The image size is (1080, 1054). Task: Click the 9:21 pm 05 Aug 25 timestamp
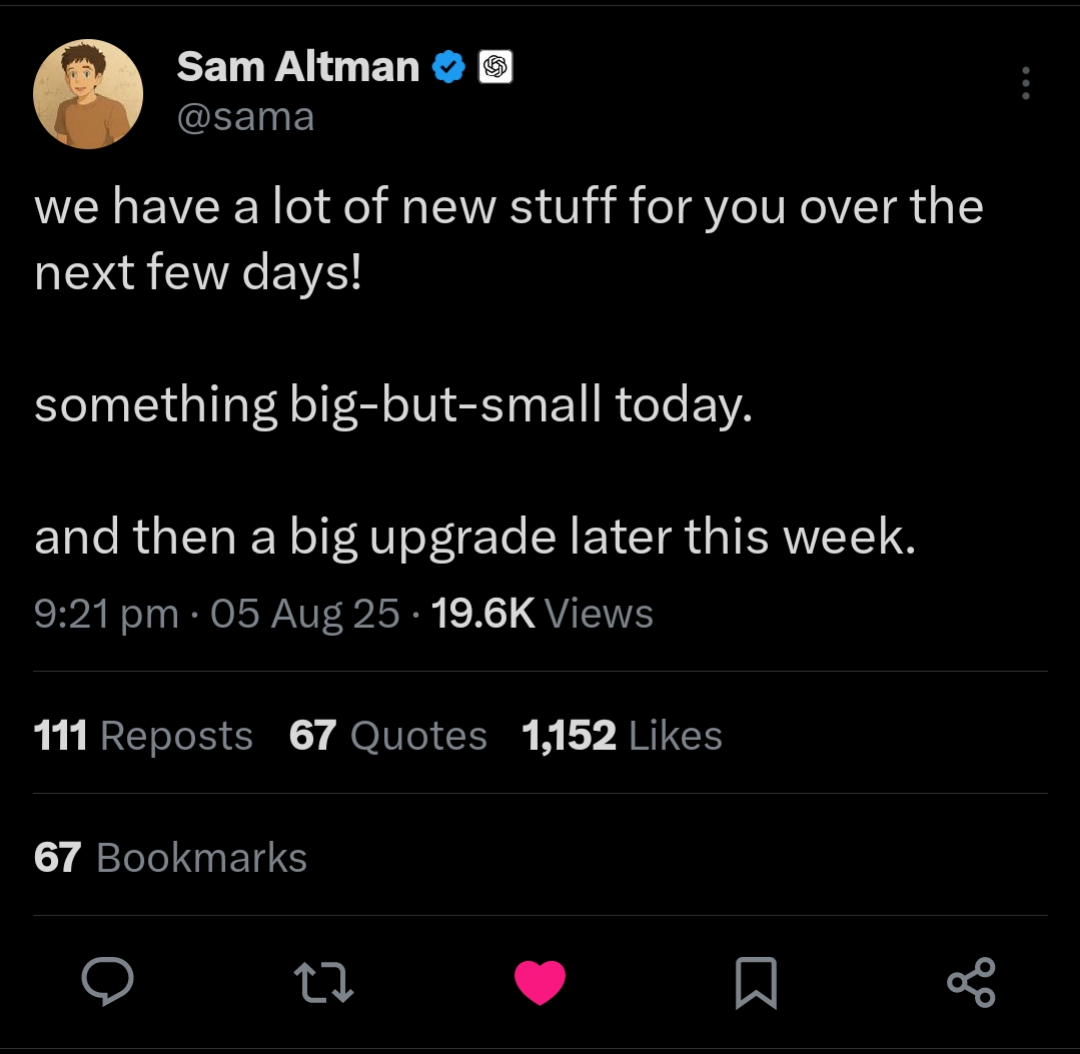tap(217, 613)
